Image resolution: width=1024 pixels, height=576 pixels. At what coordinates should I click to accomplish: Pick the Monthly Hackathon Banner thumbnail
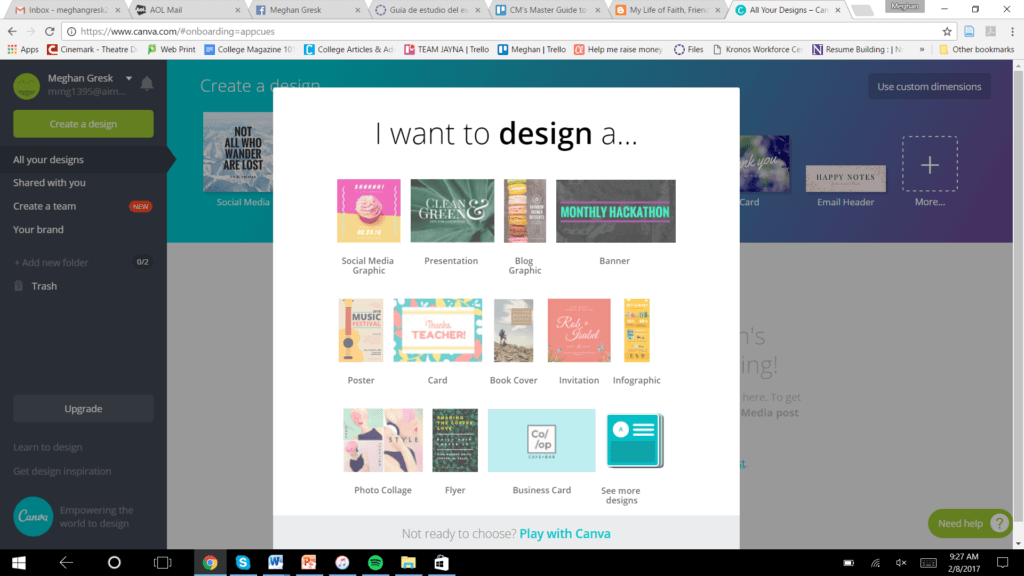[x=615, y=211]
